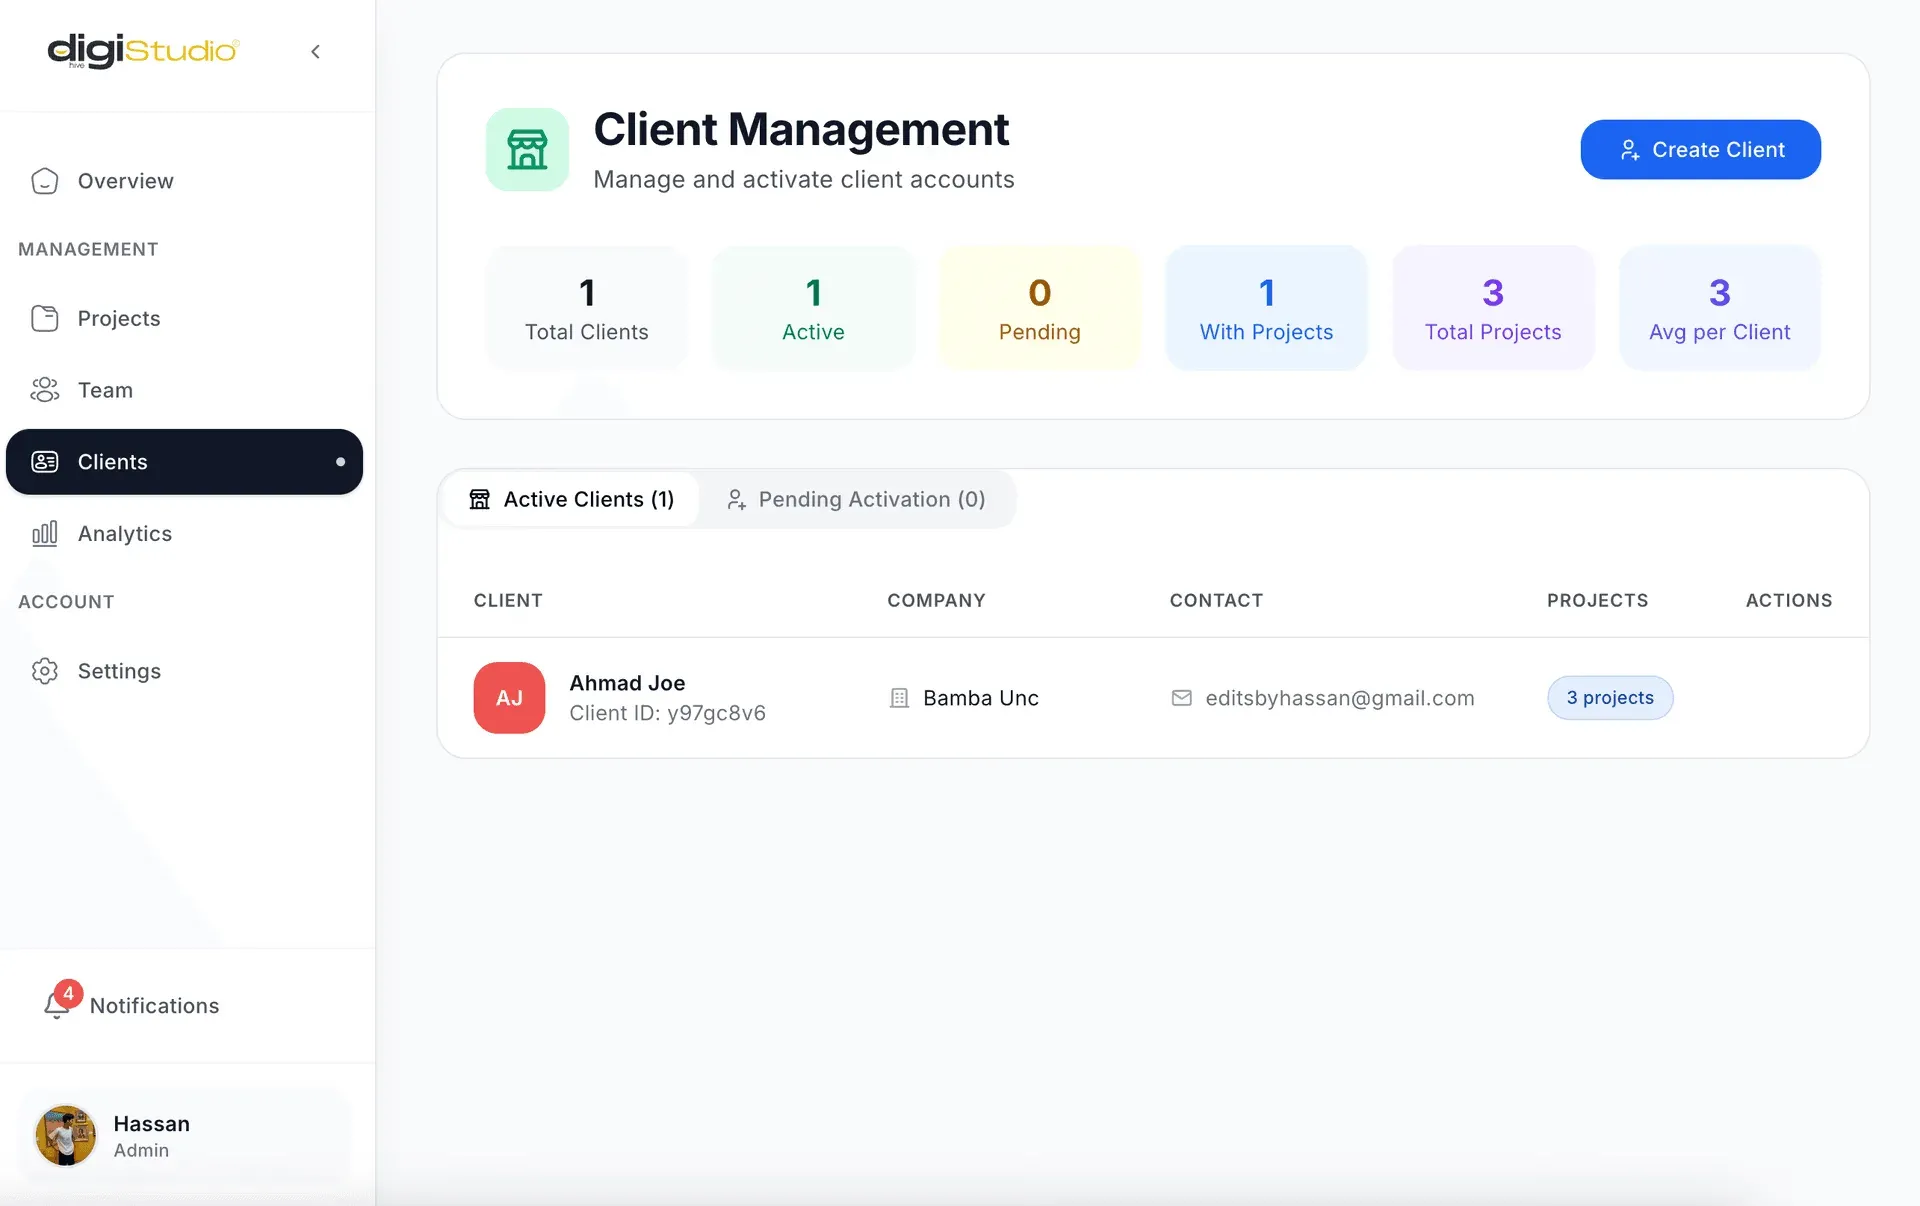This screenshot has width=1920, height=1206.
Task: Click the Create Client button
Action: (x=1700, y=149)
